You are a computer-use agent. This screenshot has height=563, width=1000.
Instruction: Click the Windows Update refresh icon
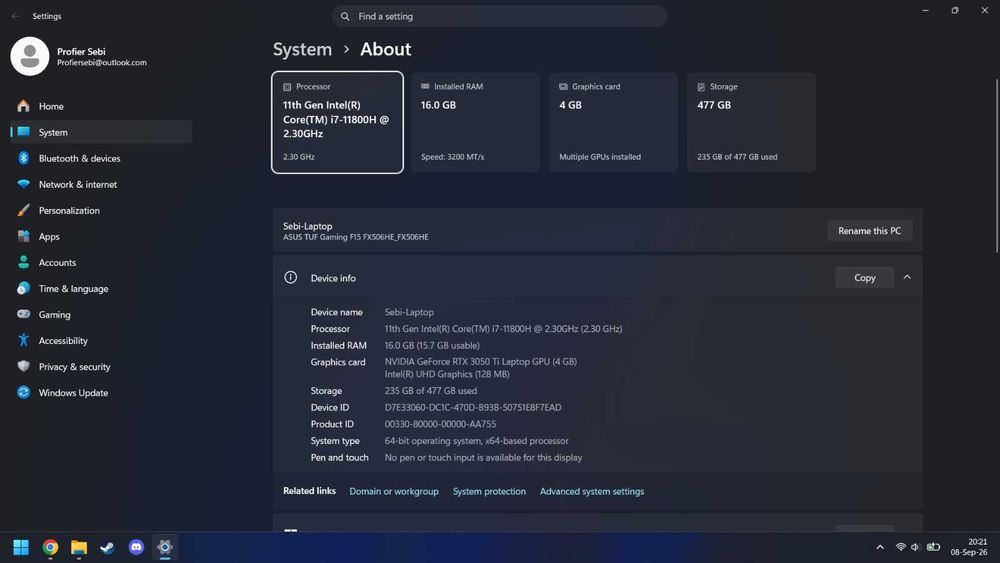[24, 392]
